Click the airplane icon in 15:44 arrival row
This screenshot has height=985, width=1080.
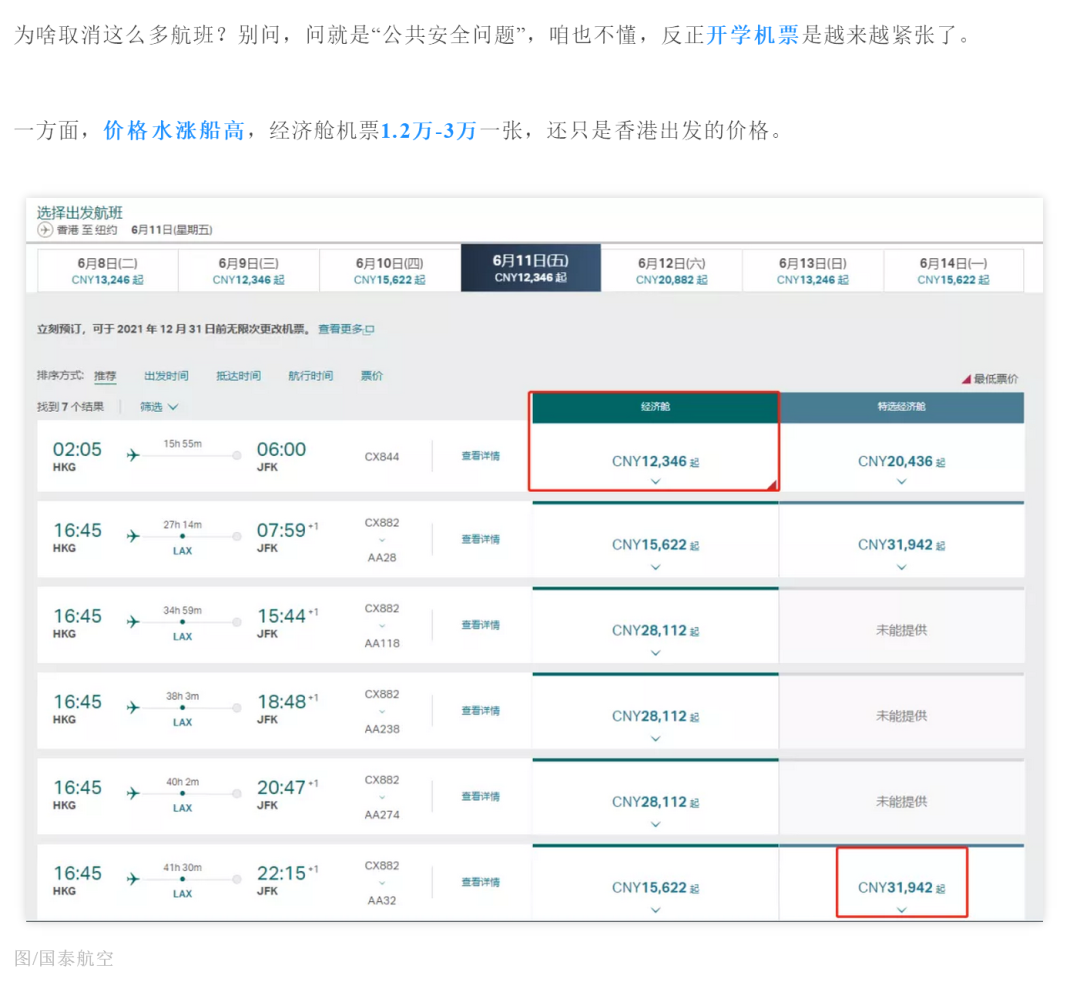point(133,621)
